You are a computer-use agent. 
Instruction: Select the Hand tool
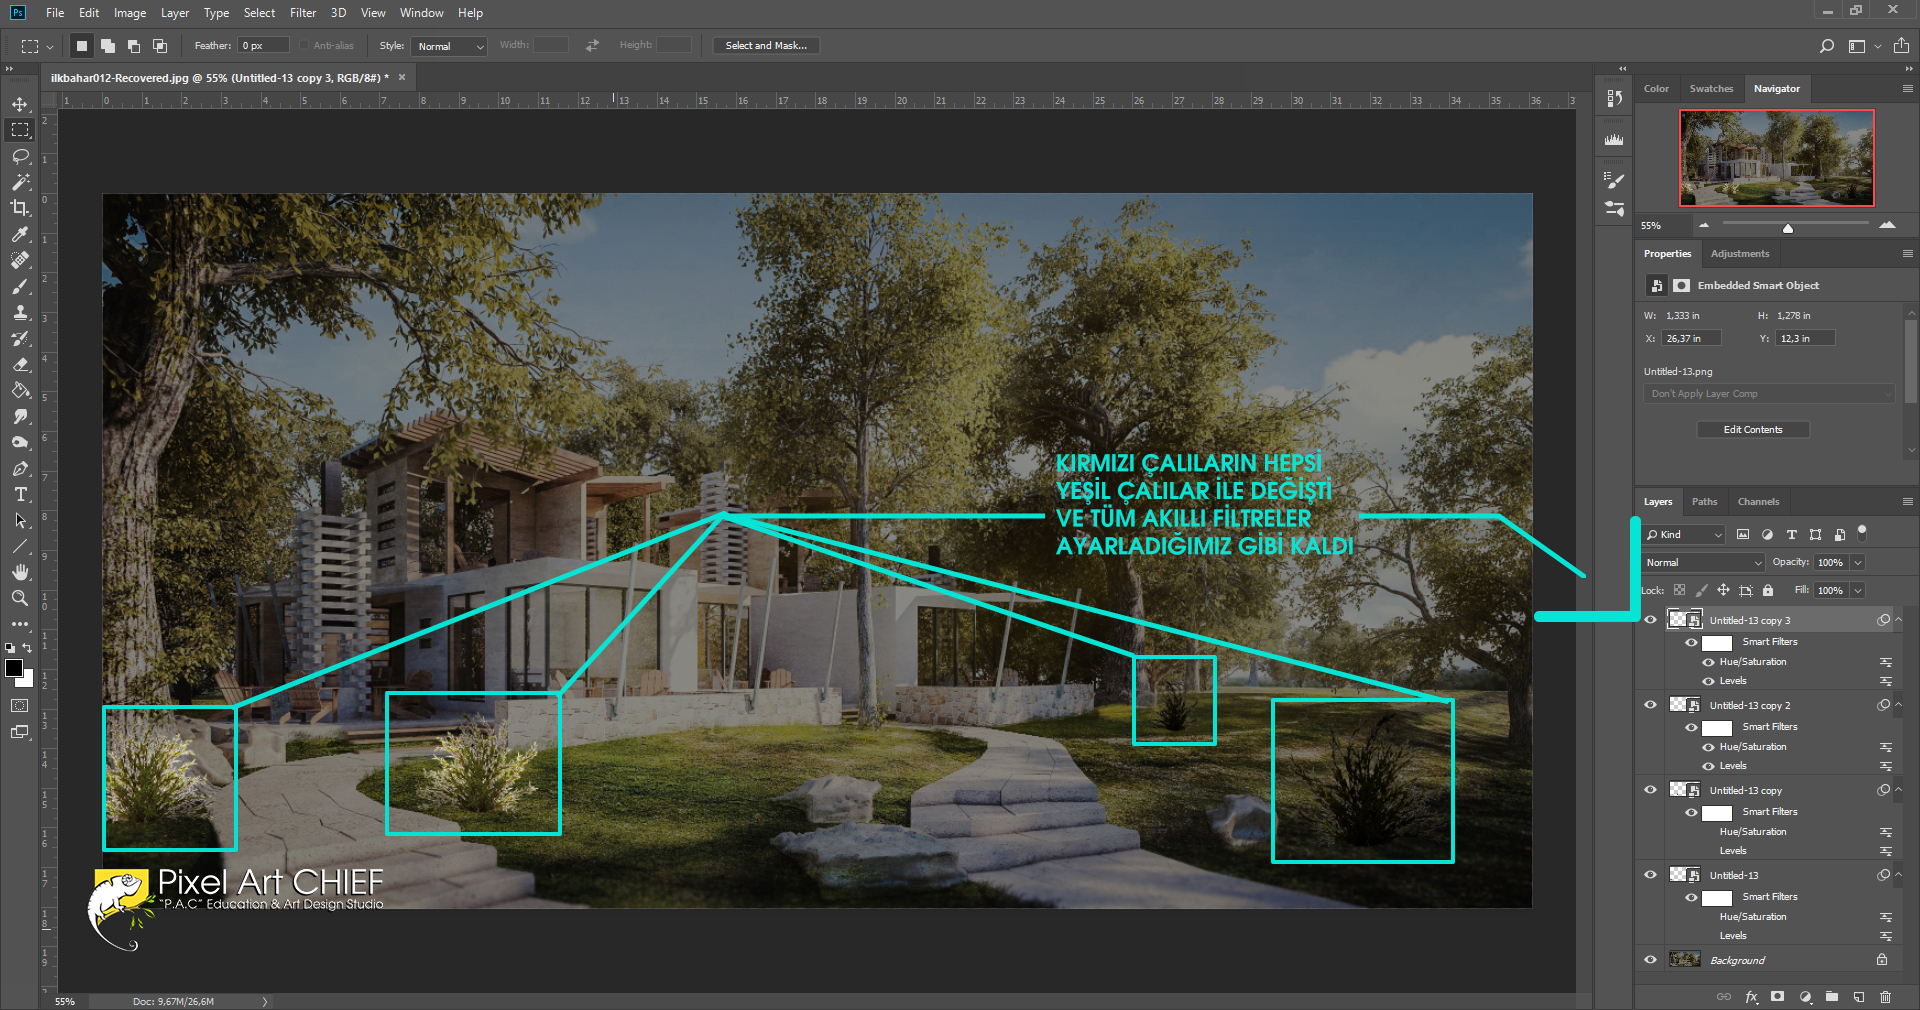[x=20, y=572]
